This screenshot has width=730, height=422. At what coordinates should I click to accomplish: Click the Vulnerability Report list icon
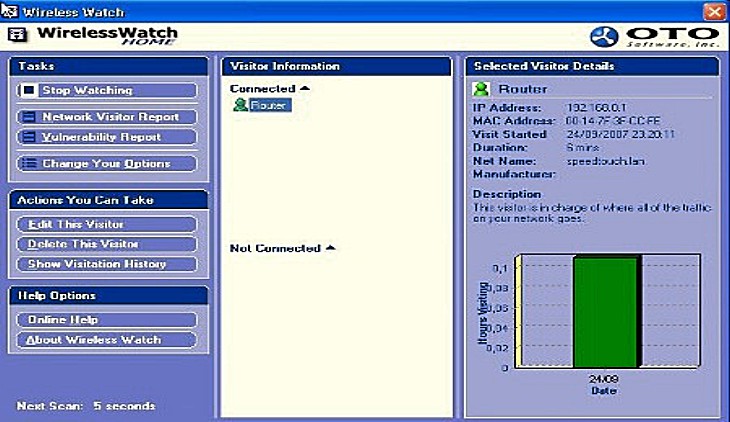29,137
